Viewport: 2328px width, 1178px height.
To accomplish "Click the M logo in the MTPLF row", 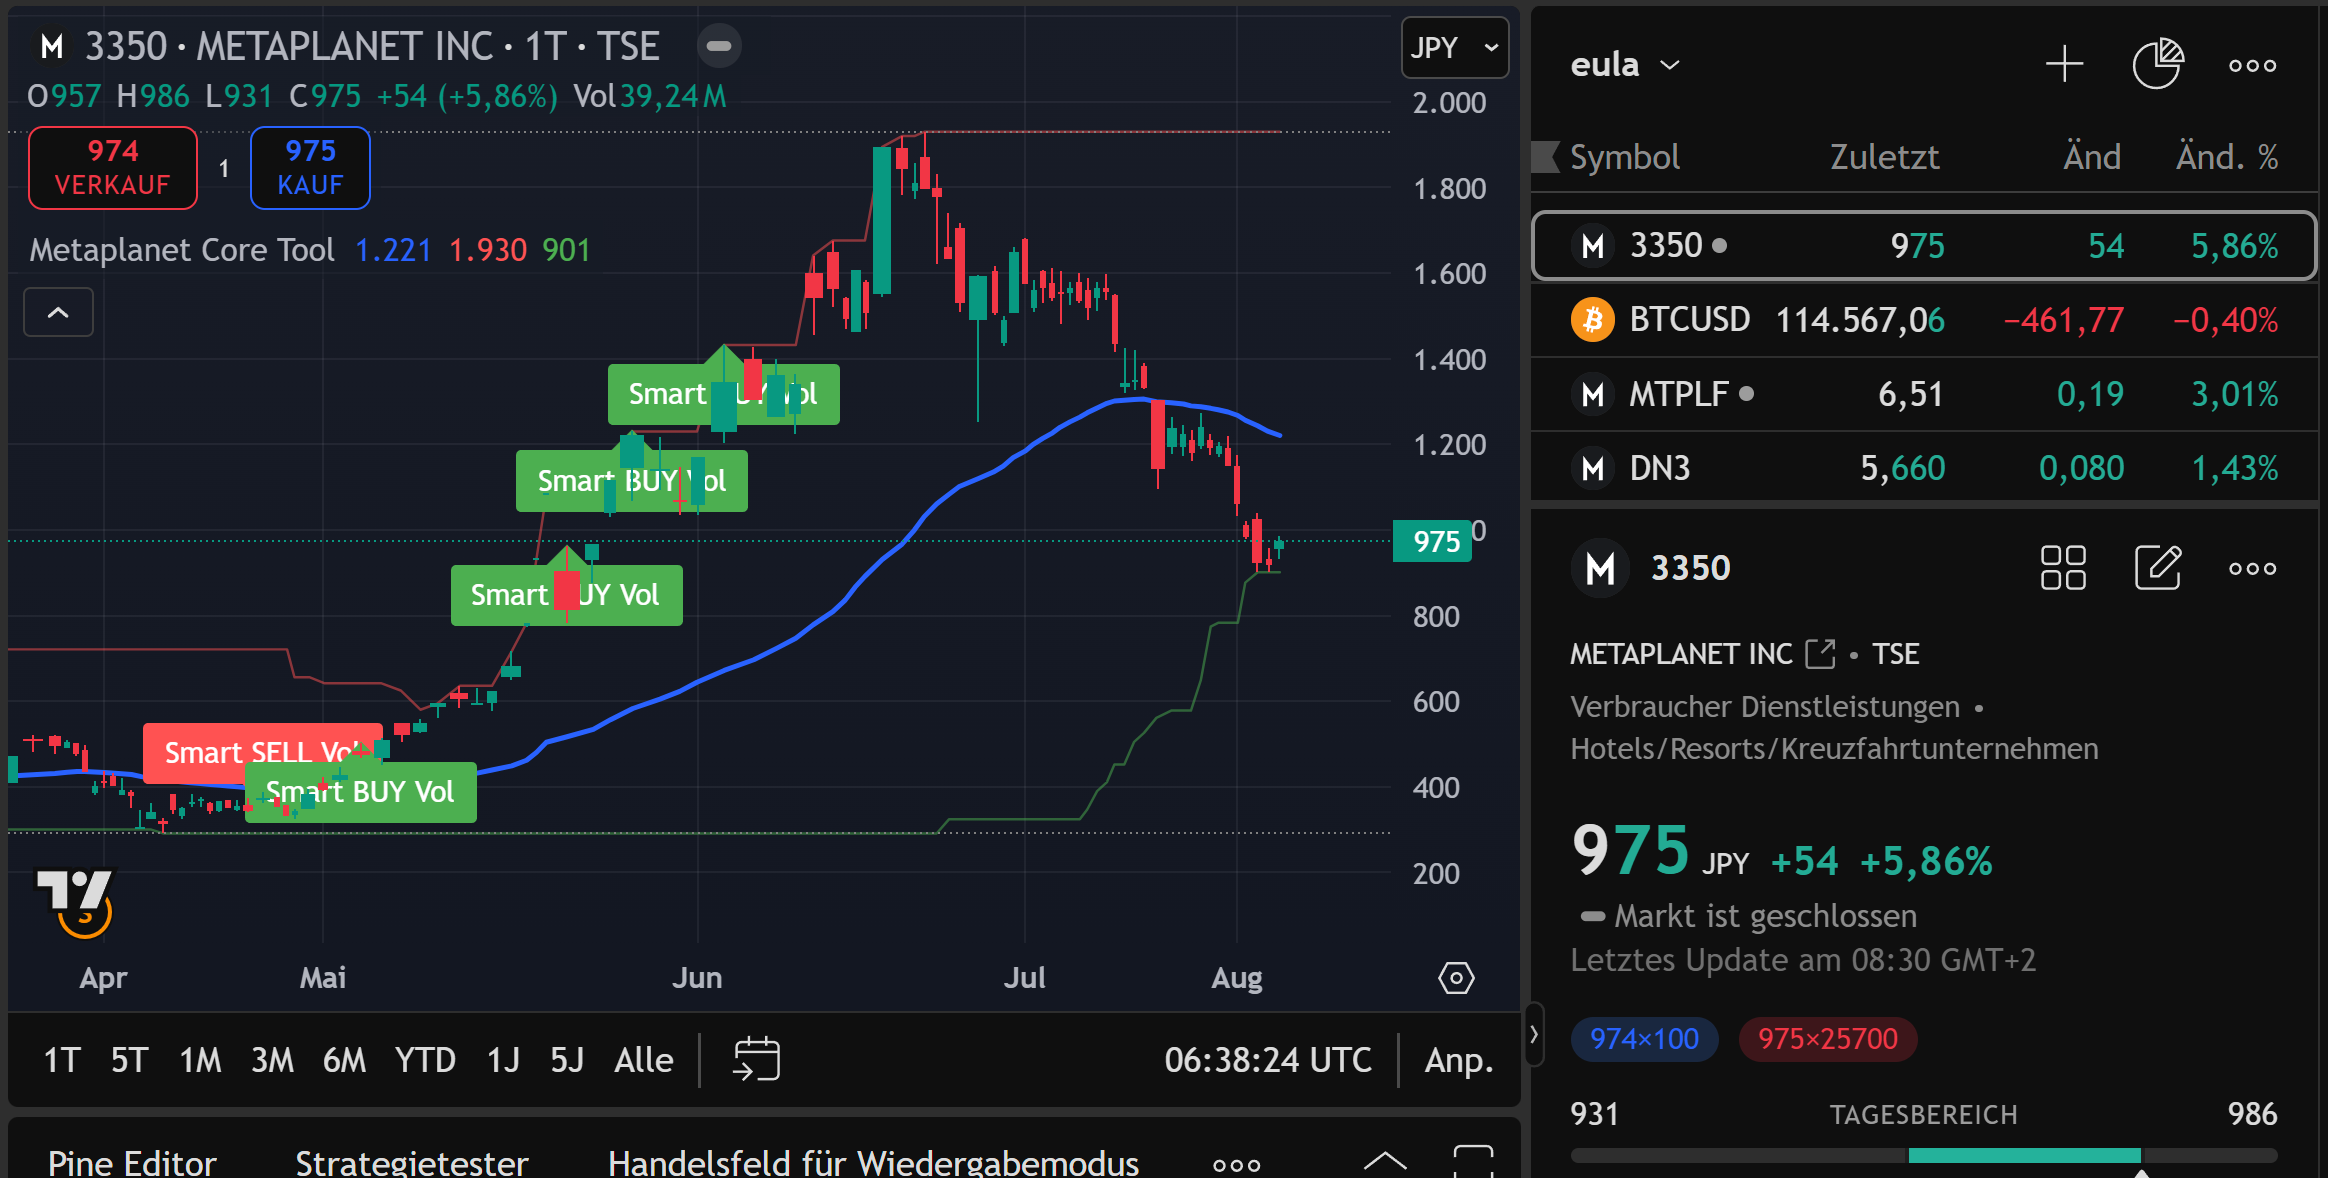I will (x=1593, y=394).
